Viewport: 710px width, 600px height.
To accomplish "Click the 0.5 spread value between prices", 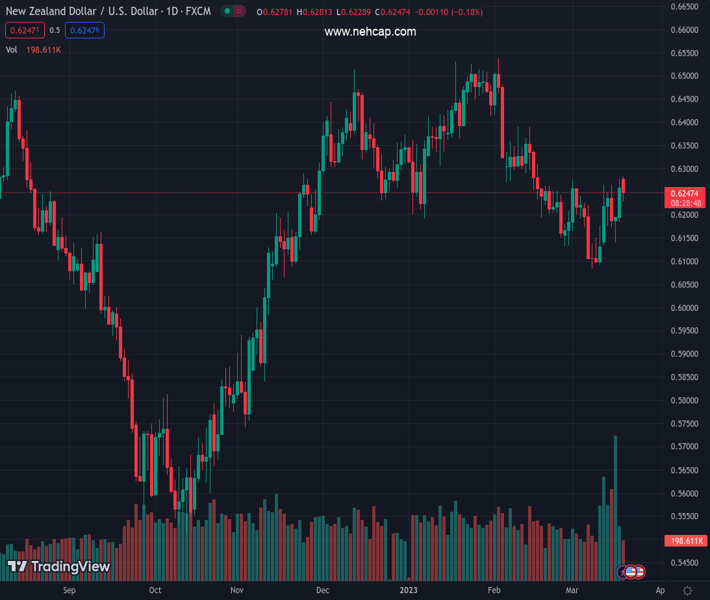I will coord(55,31).
